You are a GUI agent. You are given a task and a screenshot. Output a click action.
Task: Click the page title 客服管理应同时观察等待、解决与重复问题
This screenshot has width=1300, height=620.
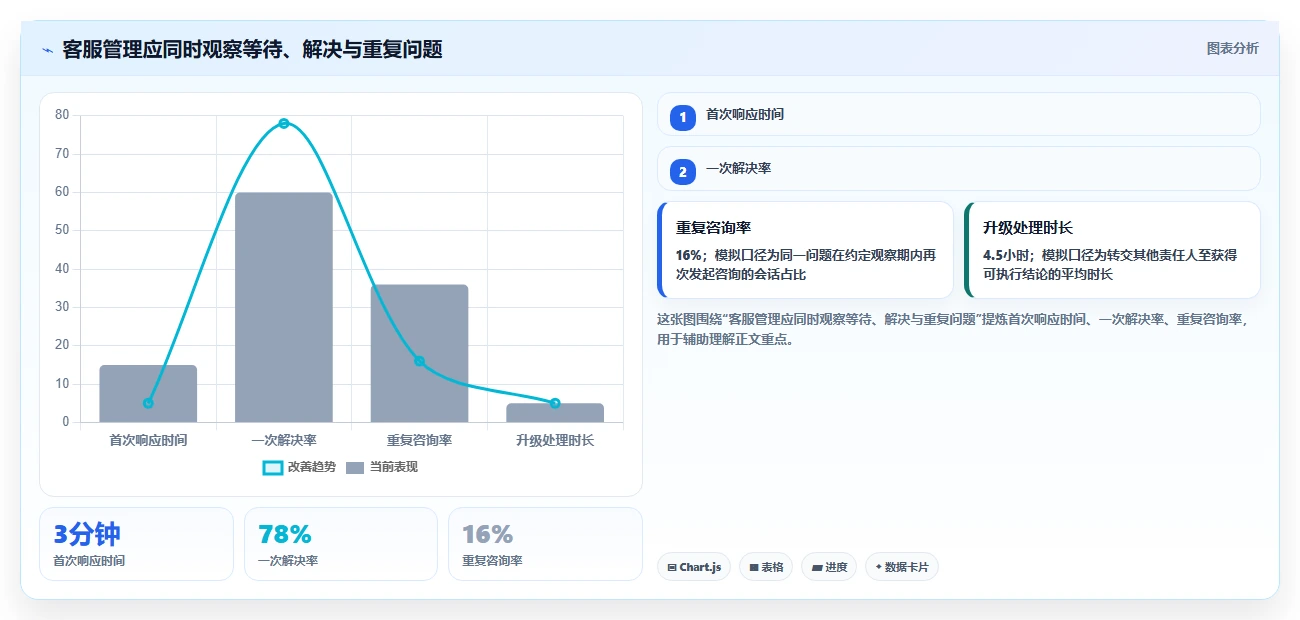(x=252, y=49)
